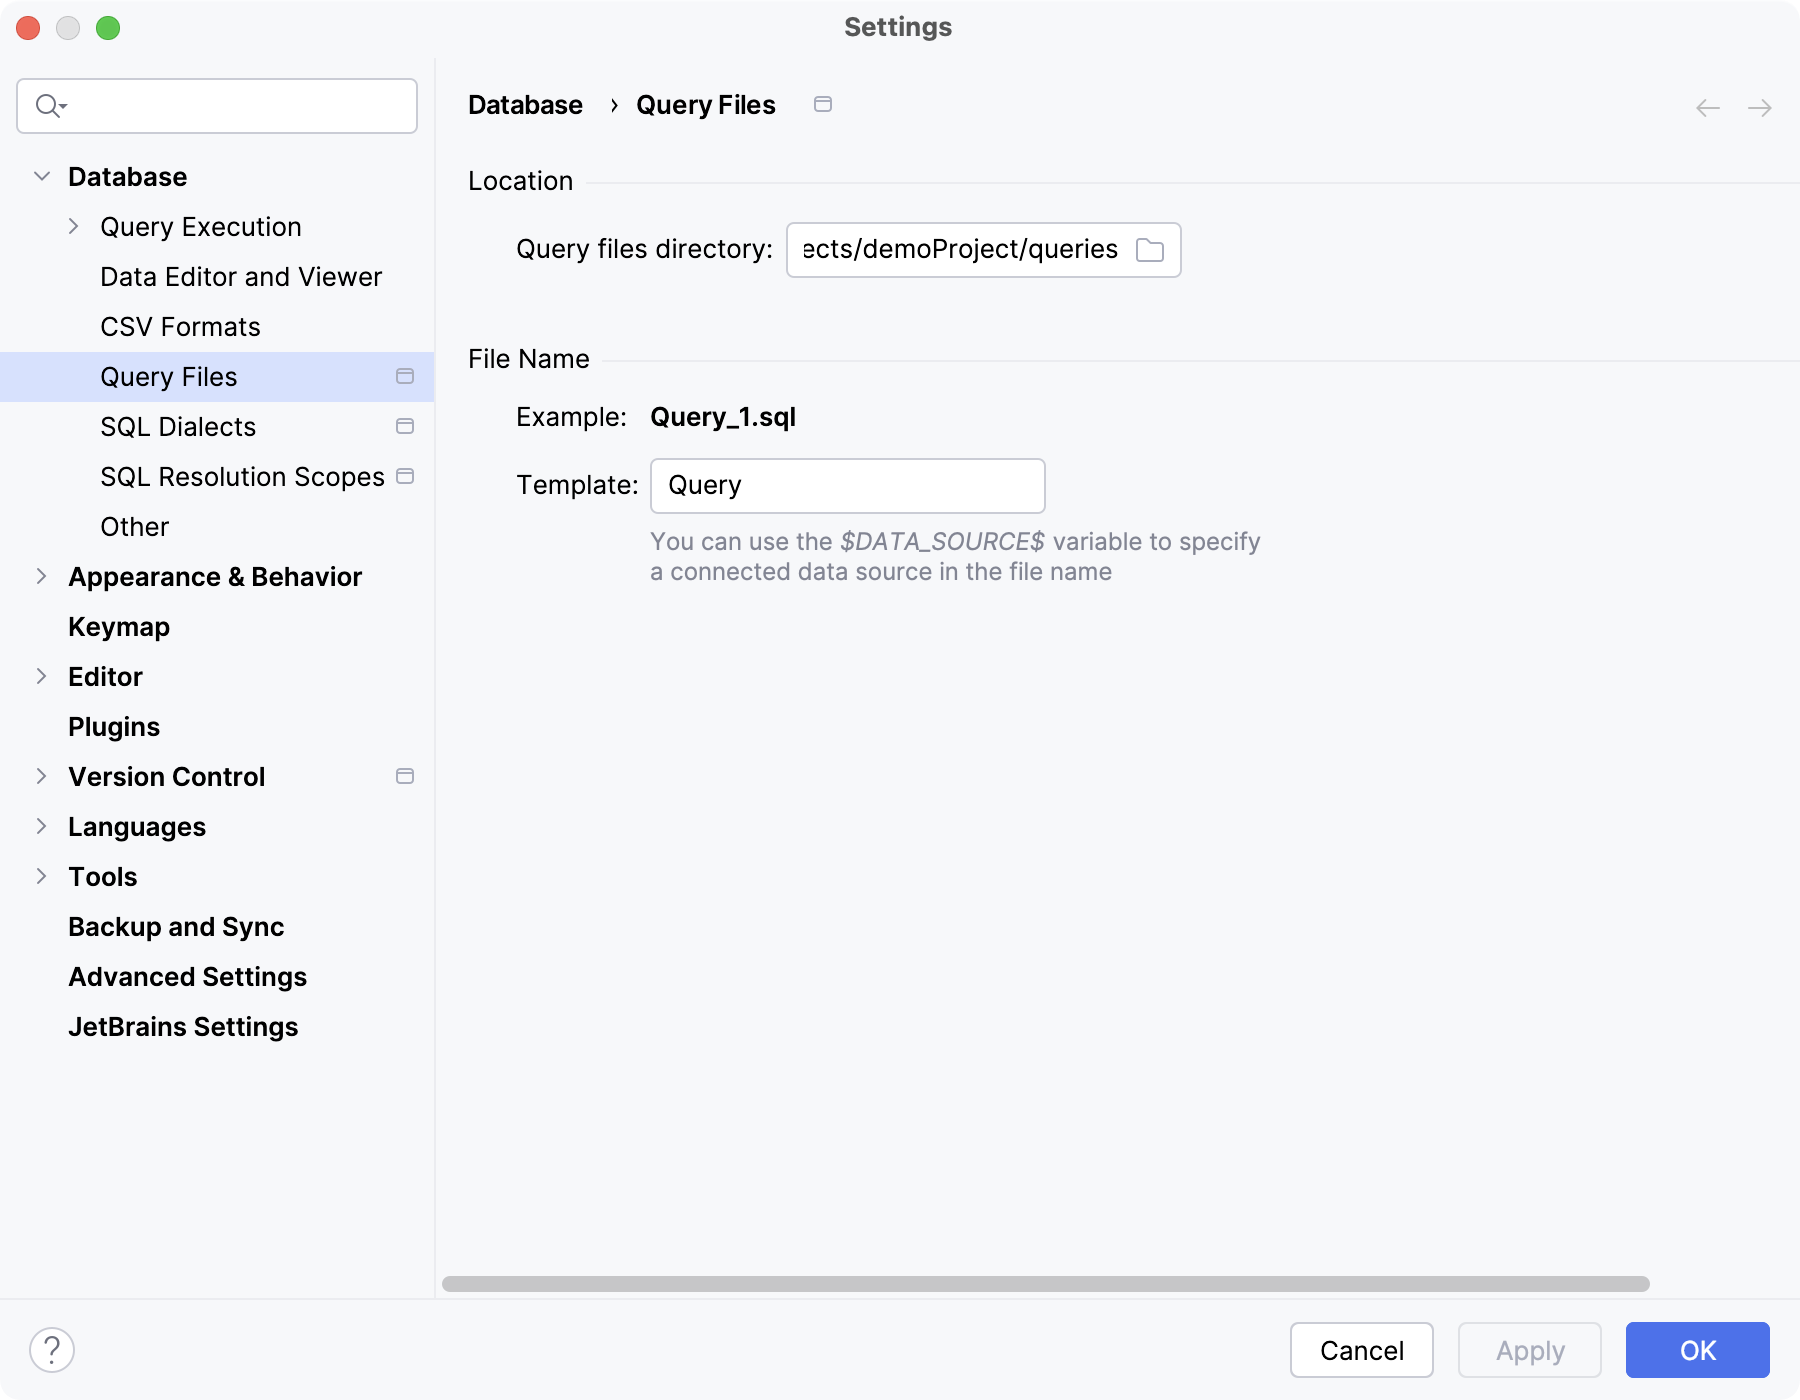Confirm settings with the OK button
The width and height of the screenshot is (1800, 1400).
(x=1697, y=1350)
